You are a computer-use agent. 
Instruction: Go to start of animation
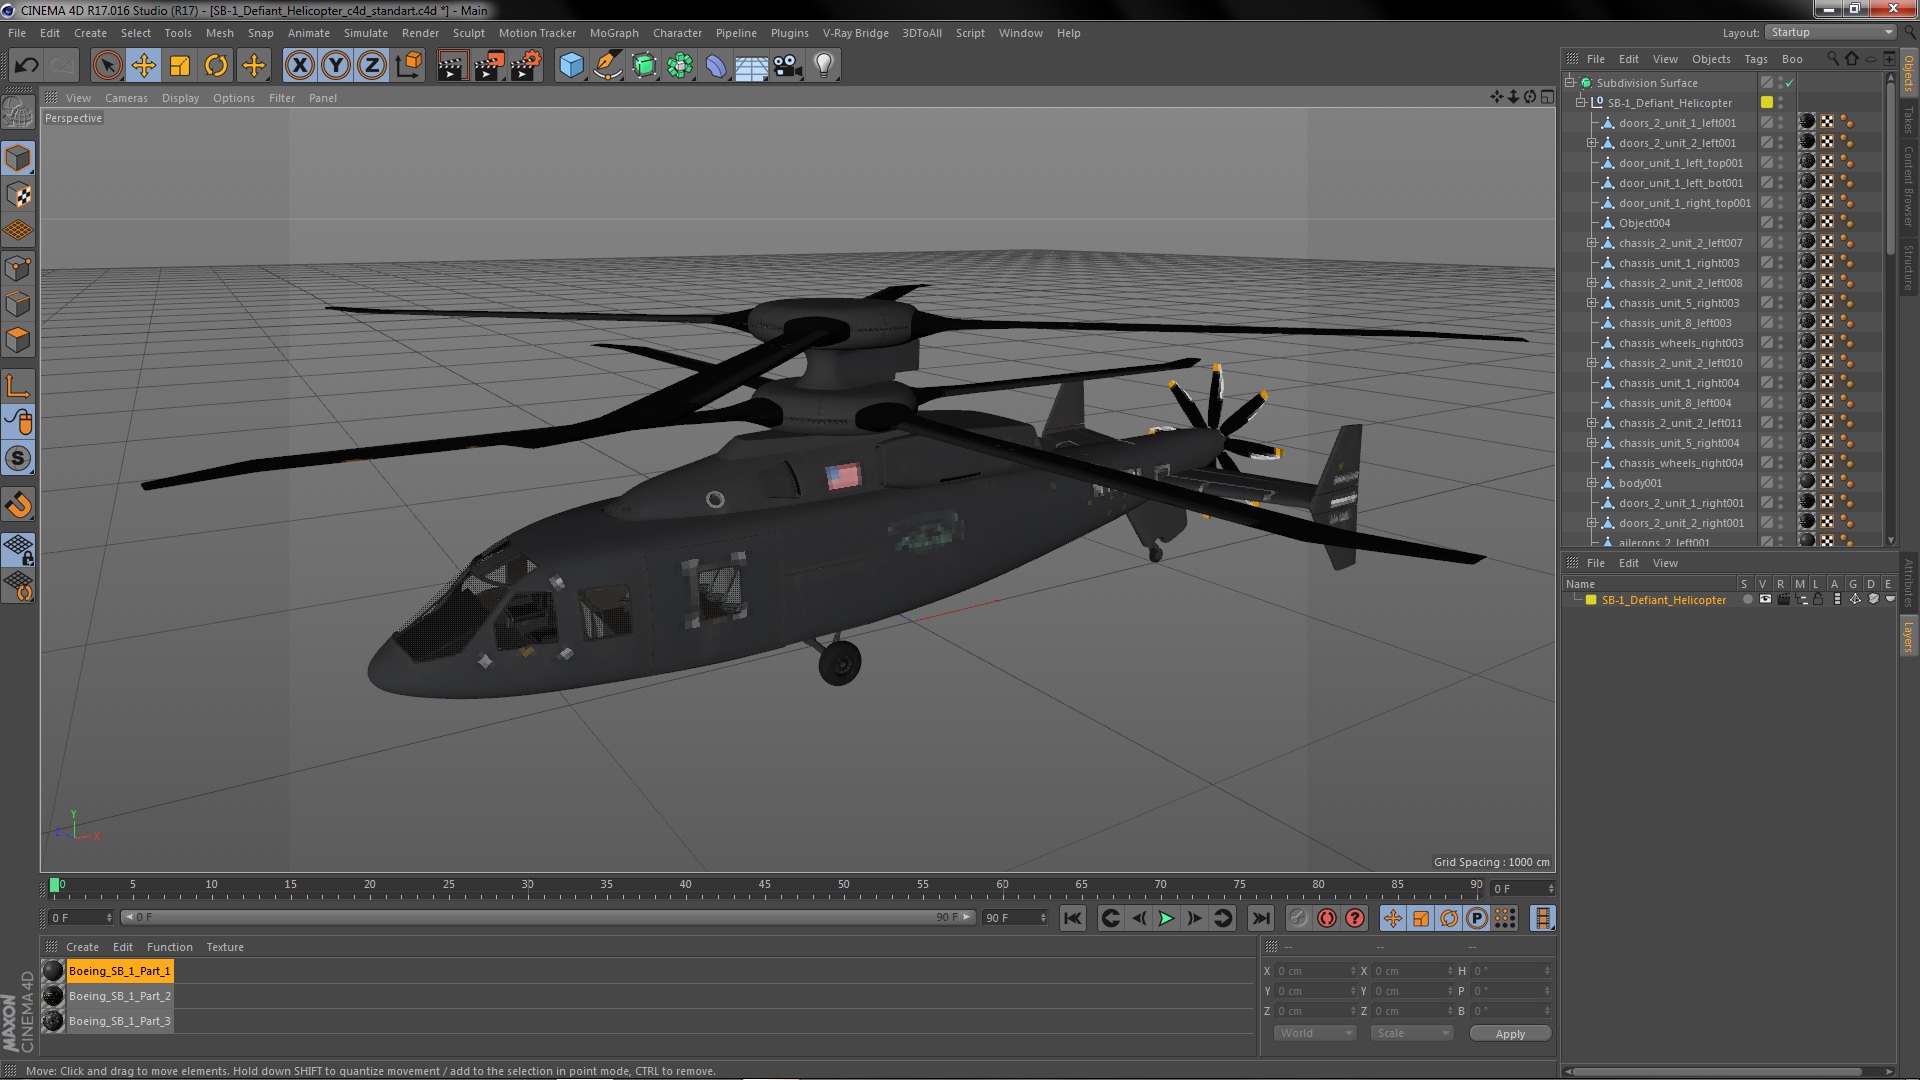1072,918
